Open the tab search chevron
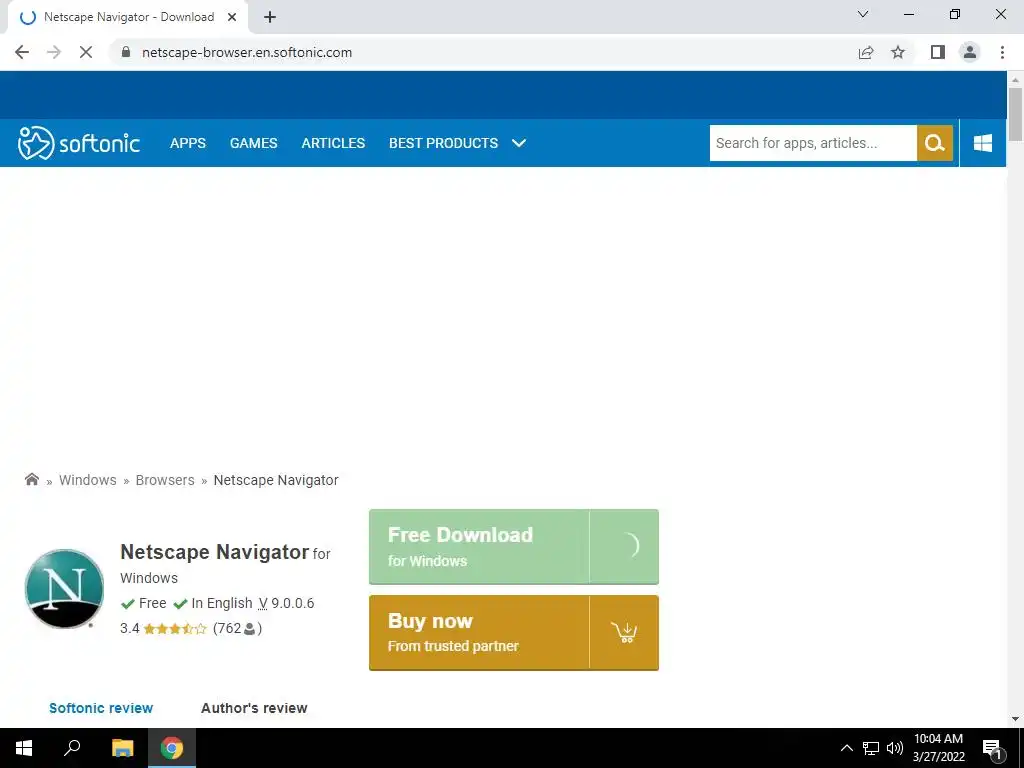The width and height of the screenshot is (1024, 768). point(863,14)
